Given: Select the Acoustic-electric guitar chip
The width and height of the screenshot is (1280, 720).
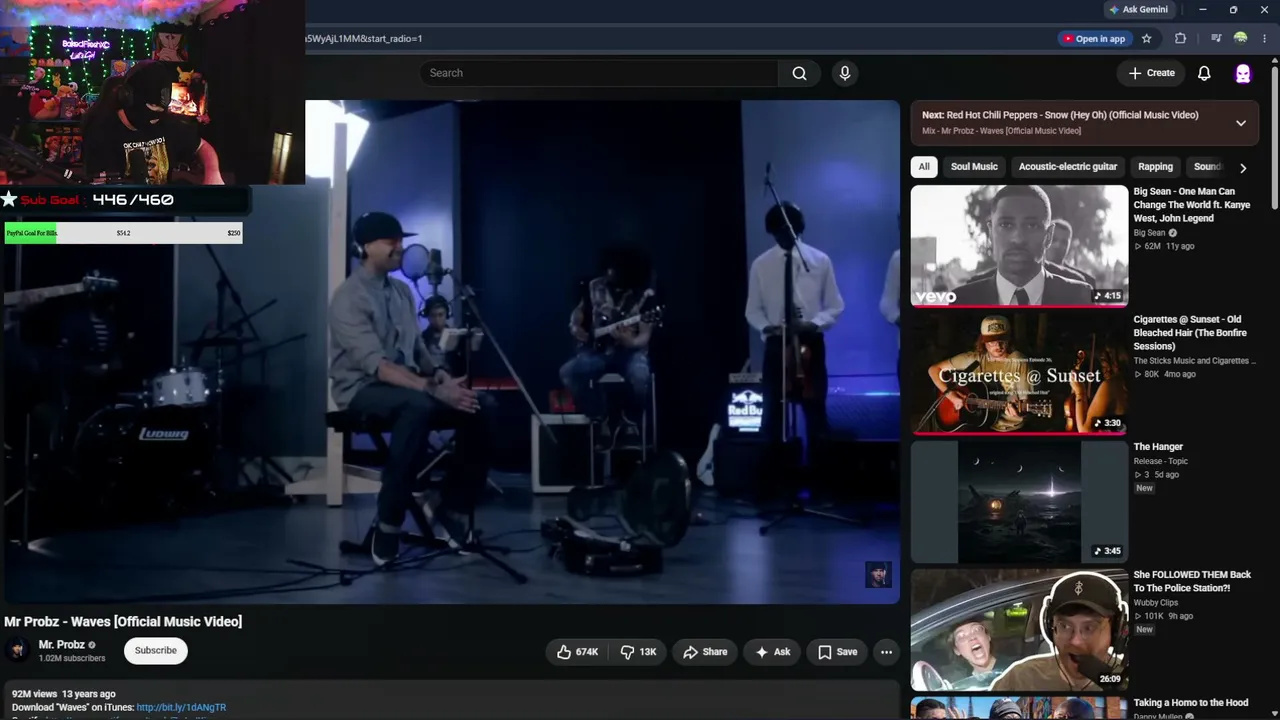Looking at the screenshot, I should coord(1068,167).
